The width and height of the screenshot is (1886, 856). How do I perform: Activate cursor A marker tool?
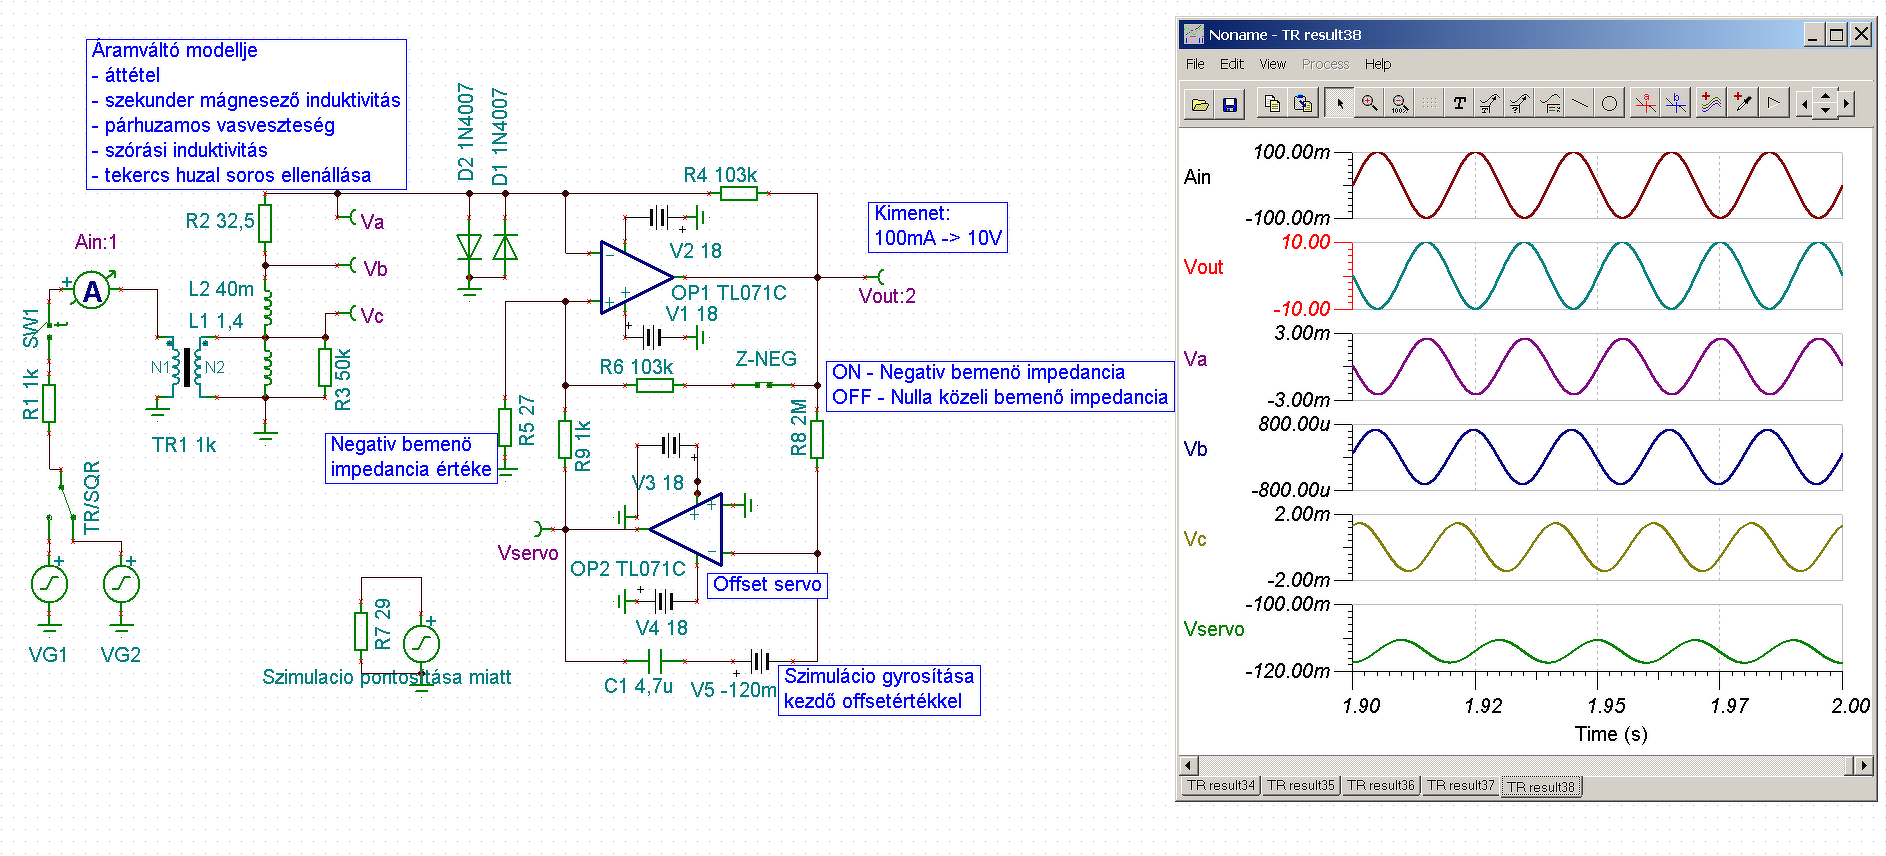1645,103
